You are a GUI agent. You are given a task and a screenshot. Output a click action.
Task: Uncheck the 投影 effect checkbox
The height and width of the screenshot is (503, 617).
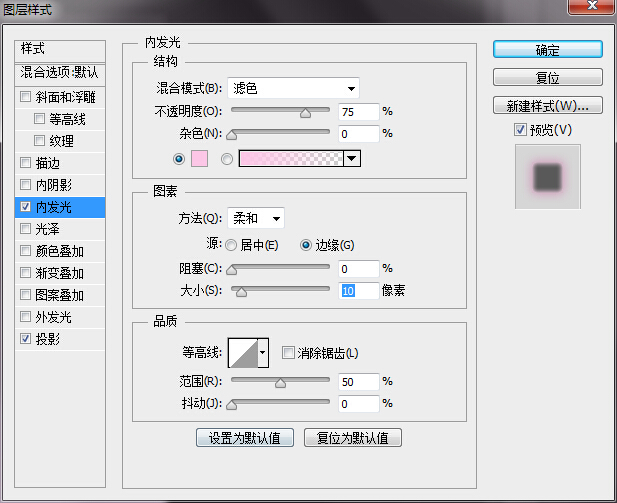click(x=25, y=339)
